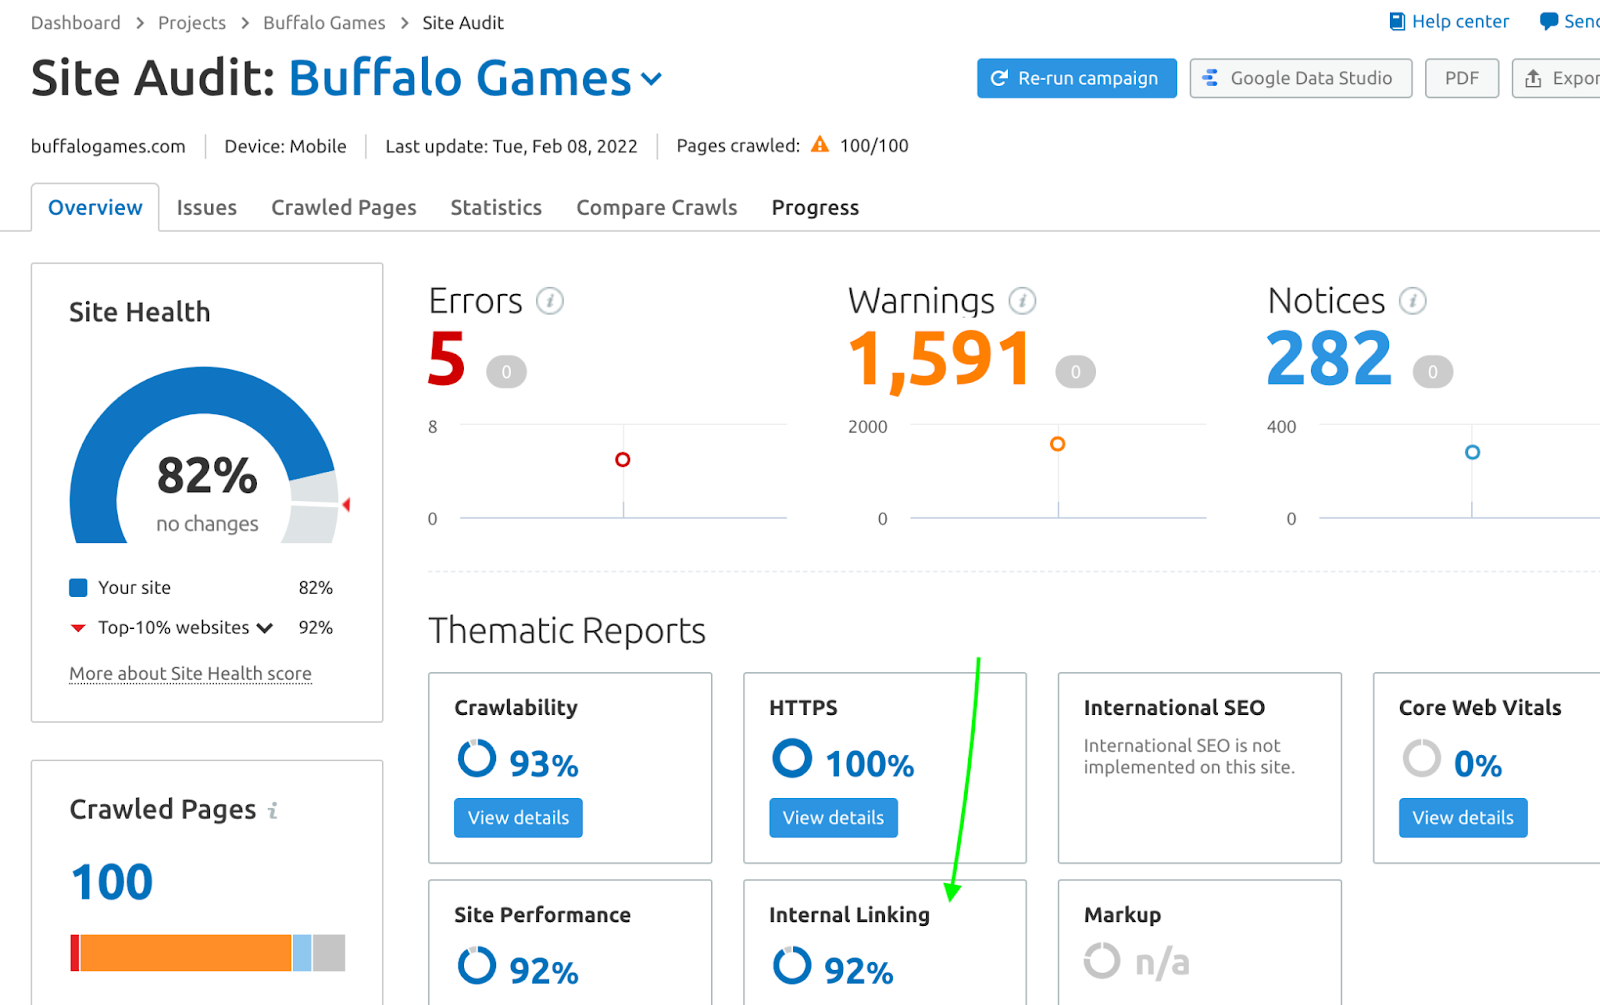Viewport: 1600px width, 1005px height.
Task: Click the Google Data Studio button
Action: [x=1301, y=78]
